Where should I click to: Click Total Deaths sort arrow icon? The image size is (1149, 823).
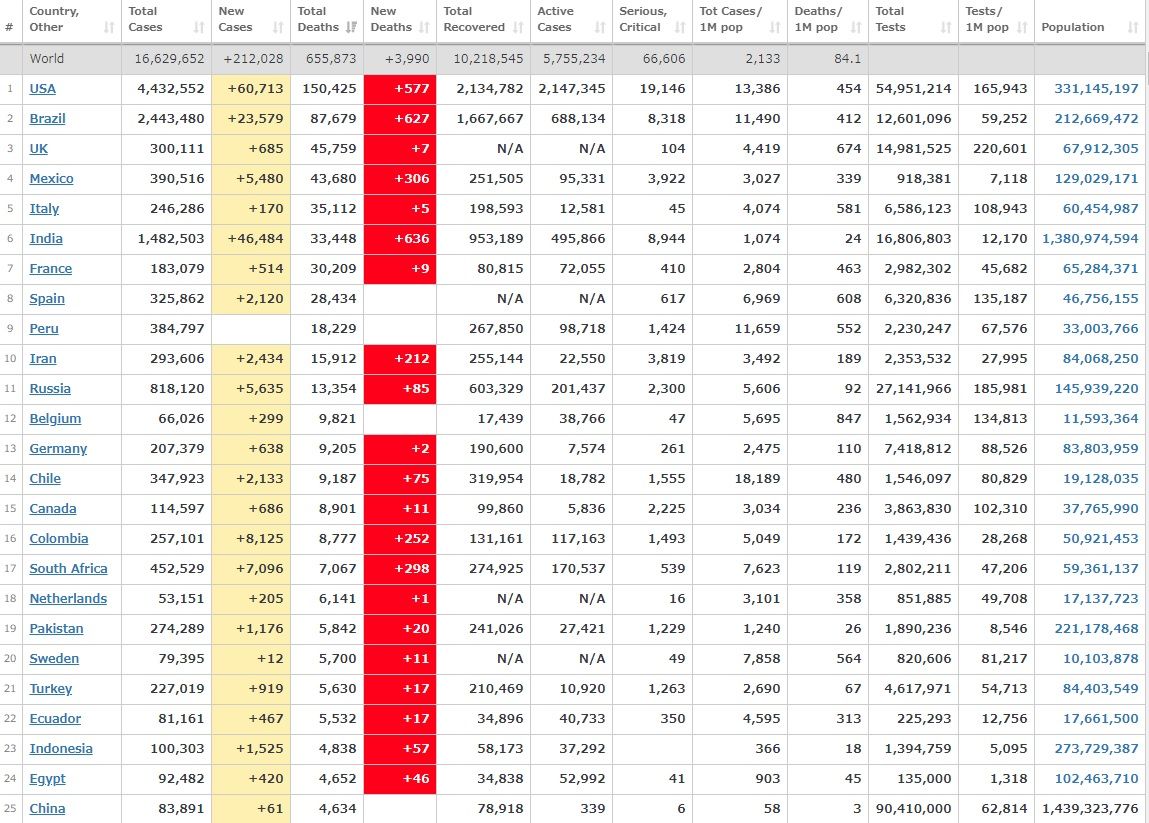coord(352,28)
